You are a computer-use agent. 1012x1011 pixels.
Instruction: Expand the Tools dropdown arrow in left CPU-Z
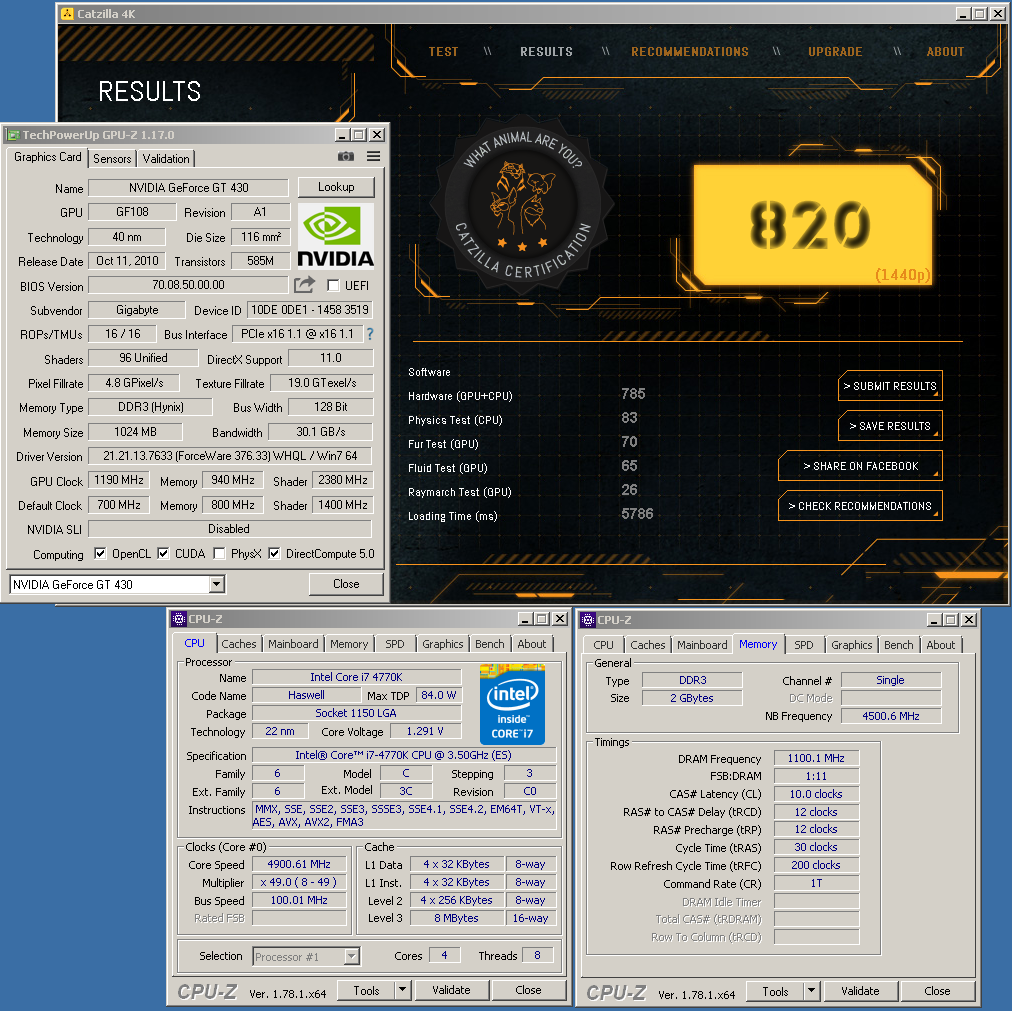coord(402,990)
